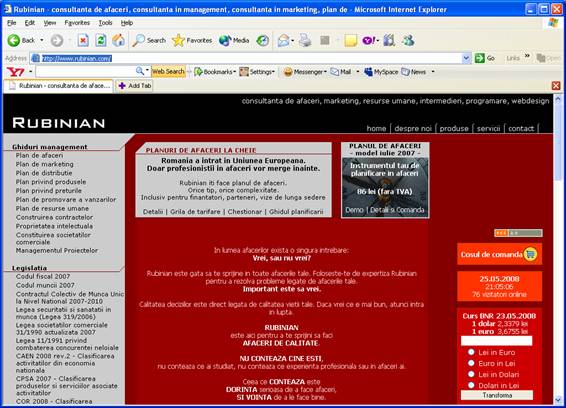Open MySpace icon on Yahoo toolbar

tap(369, 72)
